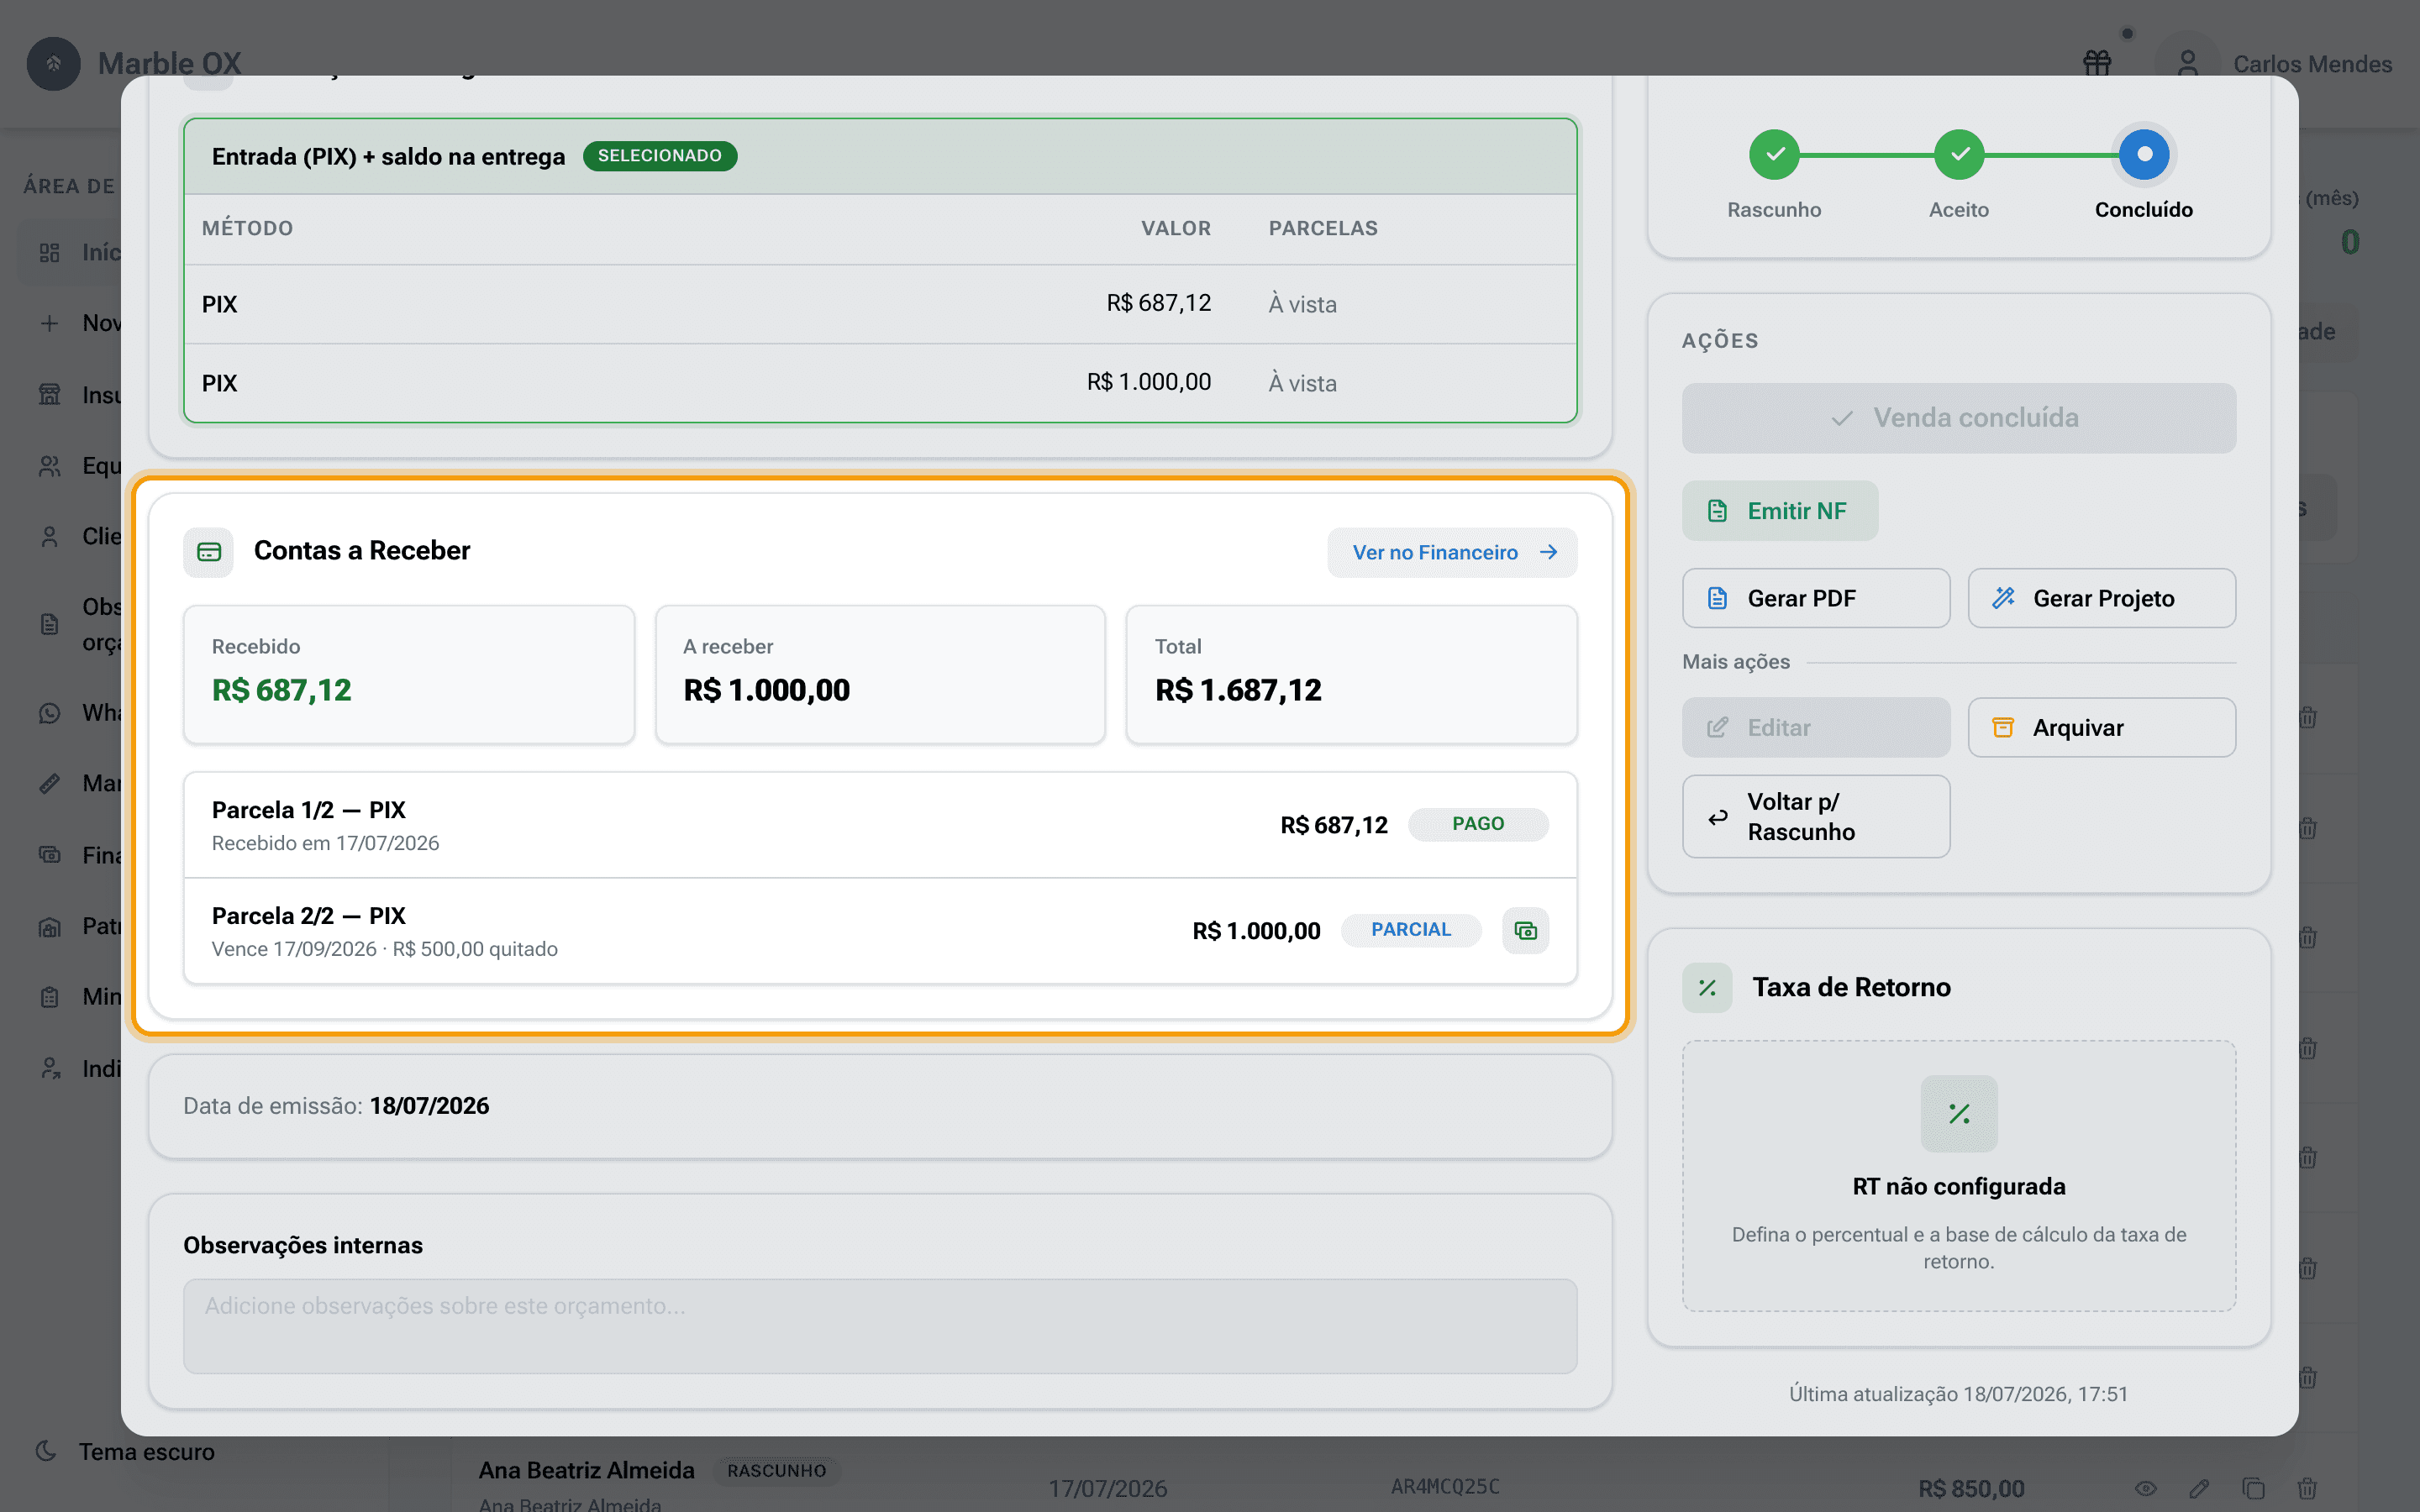The height and width of the screenshot is (1512, 2420).
Task: Click the RT não configurada percent icon
Action: [x=1958, y=1113]
